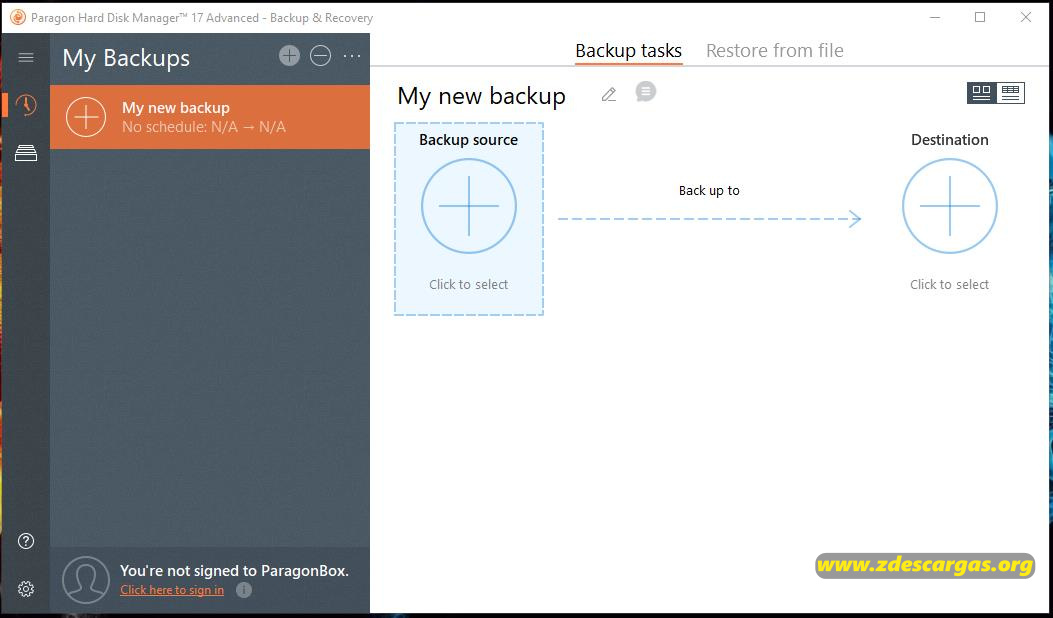Open the backup comment bubble icon

point(645,91)
